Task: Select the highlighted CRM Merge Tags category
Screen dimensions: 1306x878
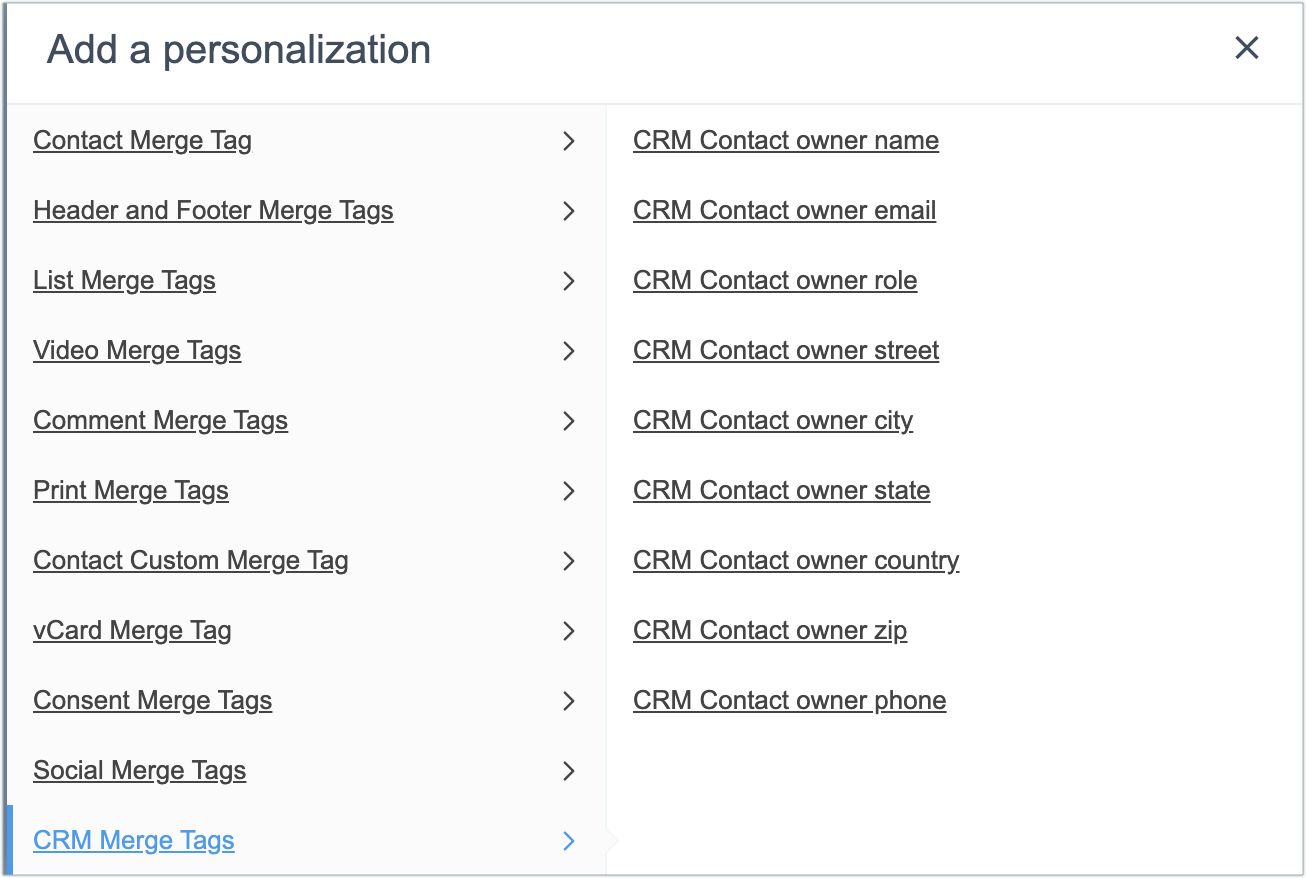Action: point(134,841)
